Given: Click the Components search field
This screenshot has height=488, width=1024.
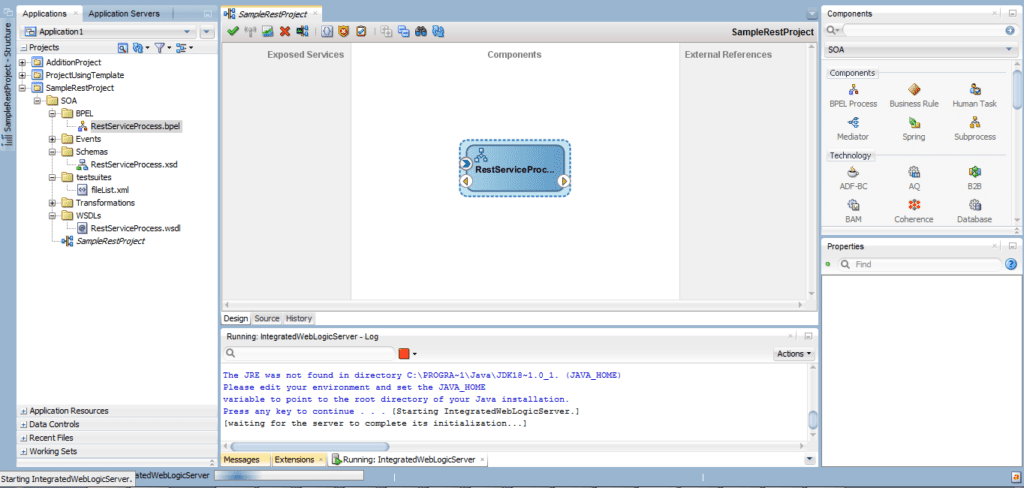Looking at the screenshot, I should [x=923, y=31].
